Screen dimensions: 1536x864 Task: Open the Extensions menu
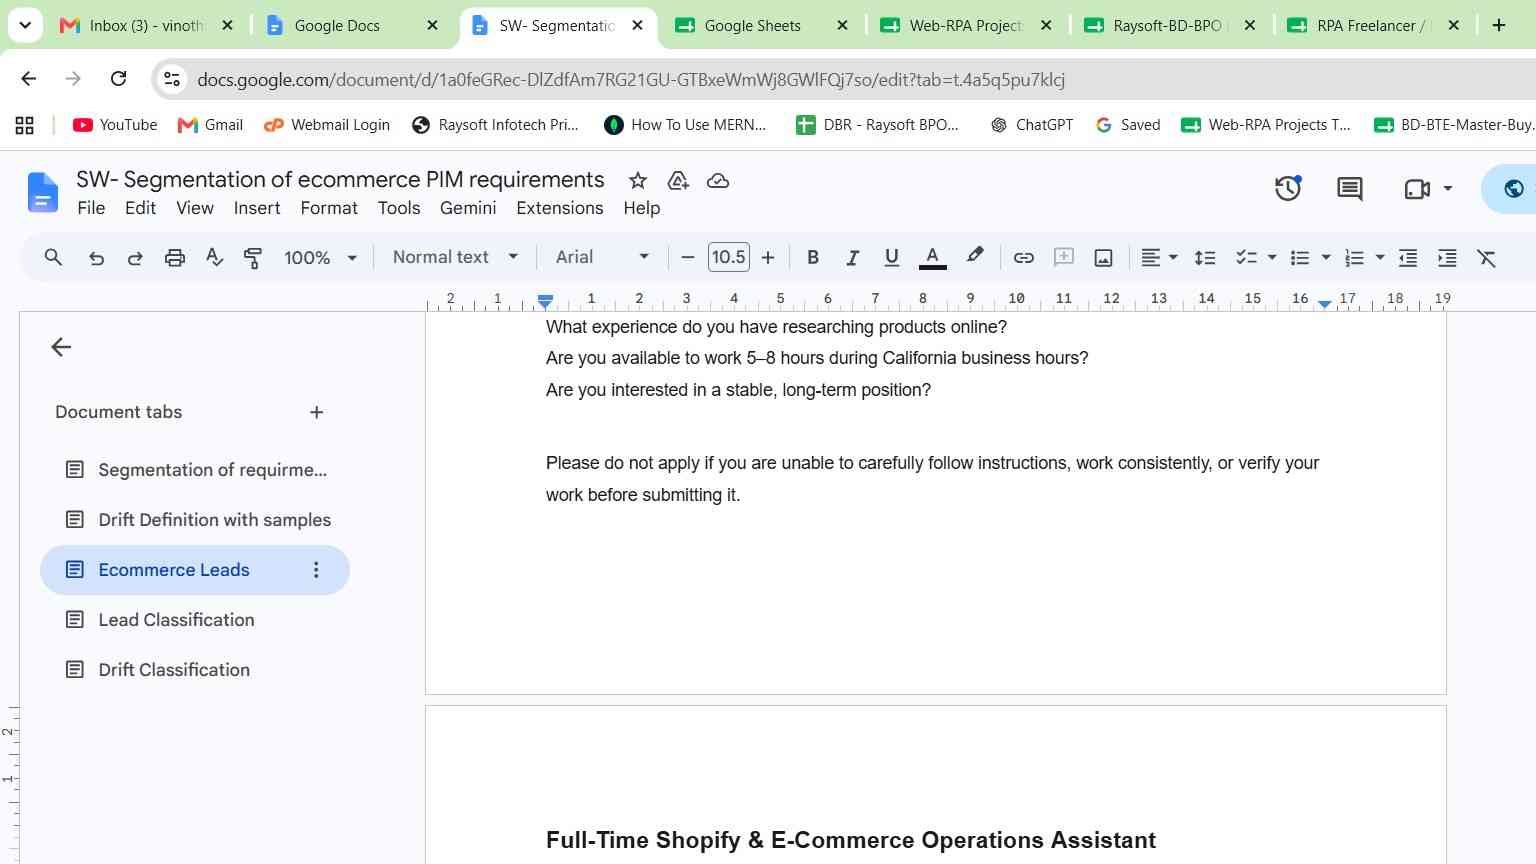click(x=560, y=208)
